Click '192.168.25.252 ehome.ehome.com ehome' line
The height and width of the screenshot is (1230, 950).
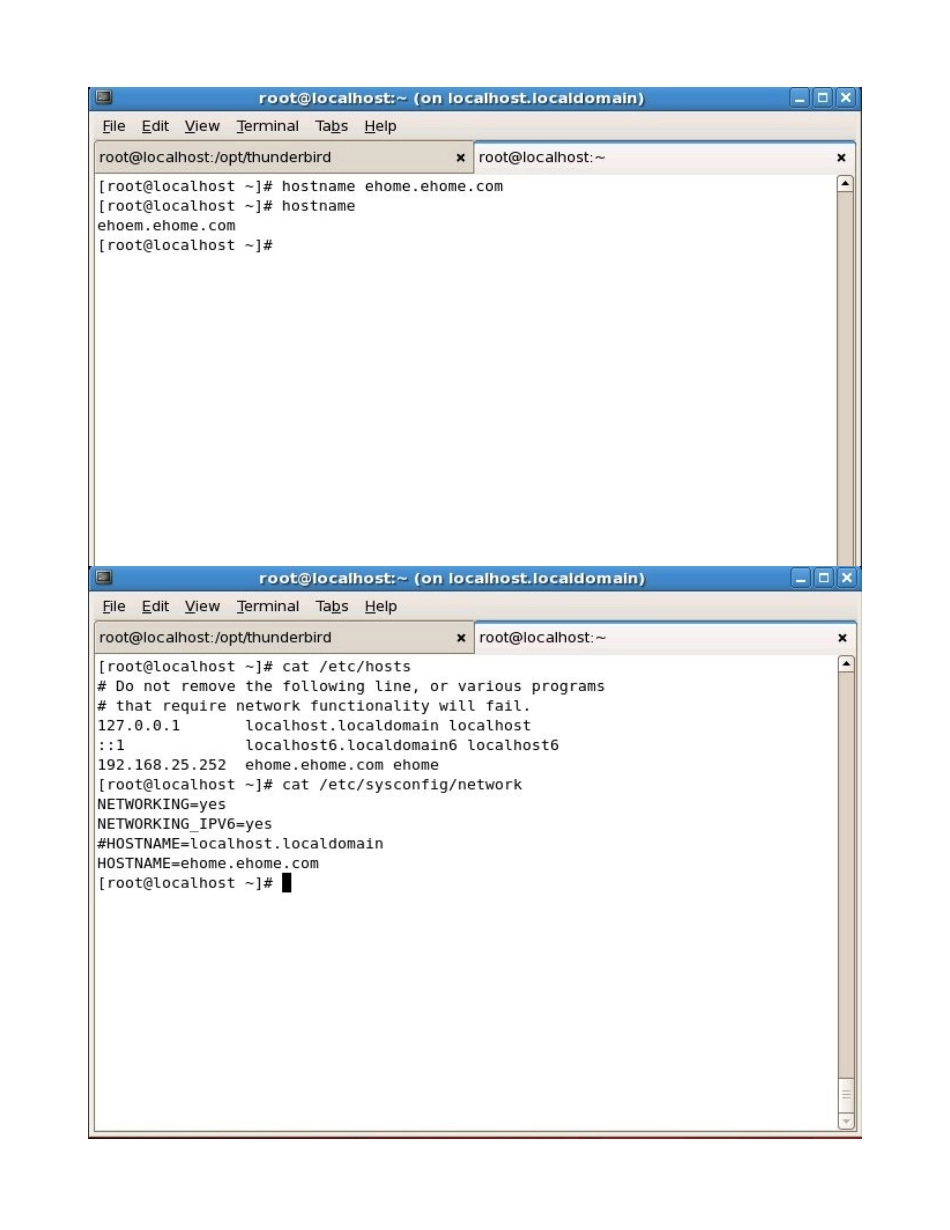point(268,765)
